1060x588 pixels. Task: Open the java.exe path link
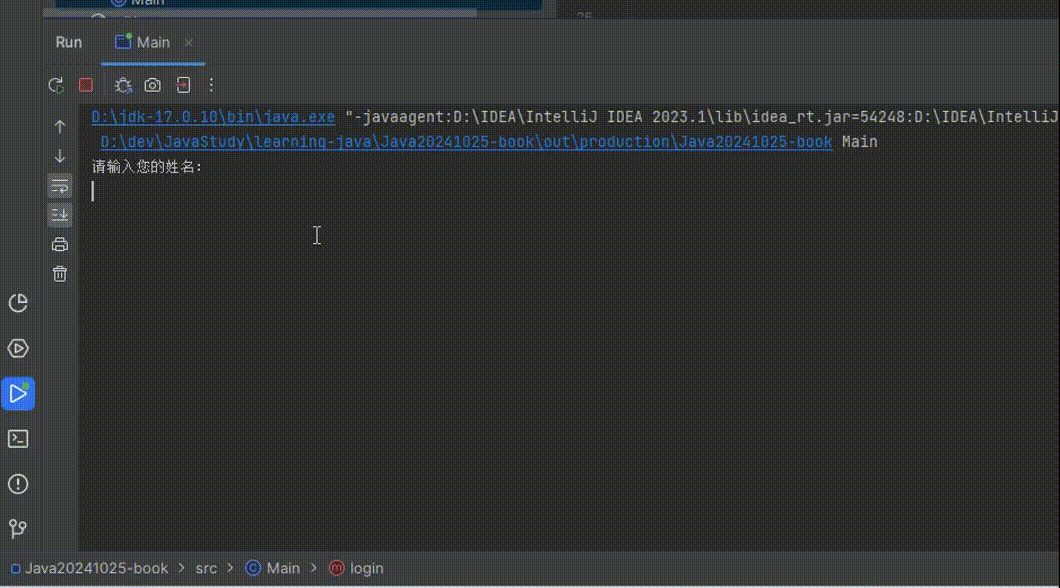coord(213,117)
